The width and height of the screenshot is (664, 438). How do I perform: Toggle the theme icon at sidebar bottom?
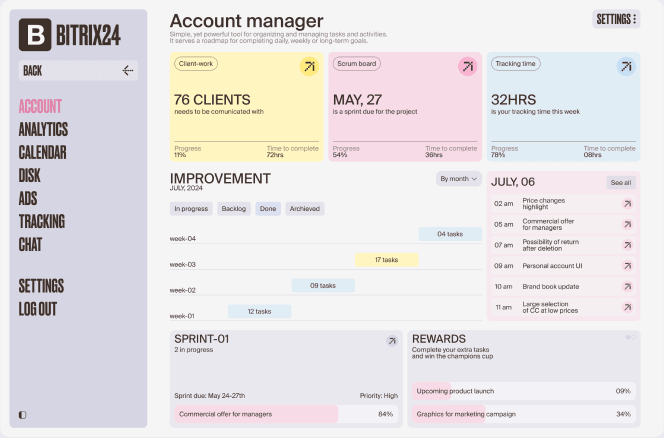pyautogui.click(x=22, y=415)
